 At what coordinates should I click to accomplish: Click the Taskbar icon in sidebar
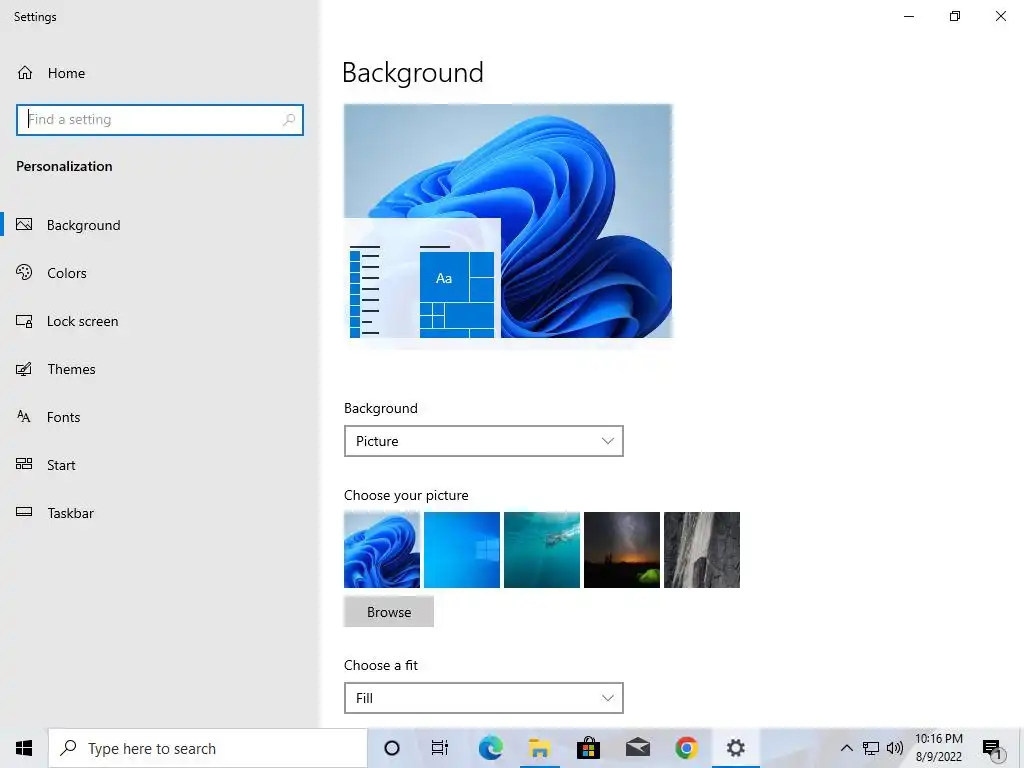point(24,512)
